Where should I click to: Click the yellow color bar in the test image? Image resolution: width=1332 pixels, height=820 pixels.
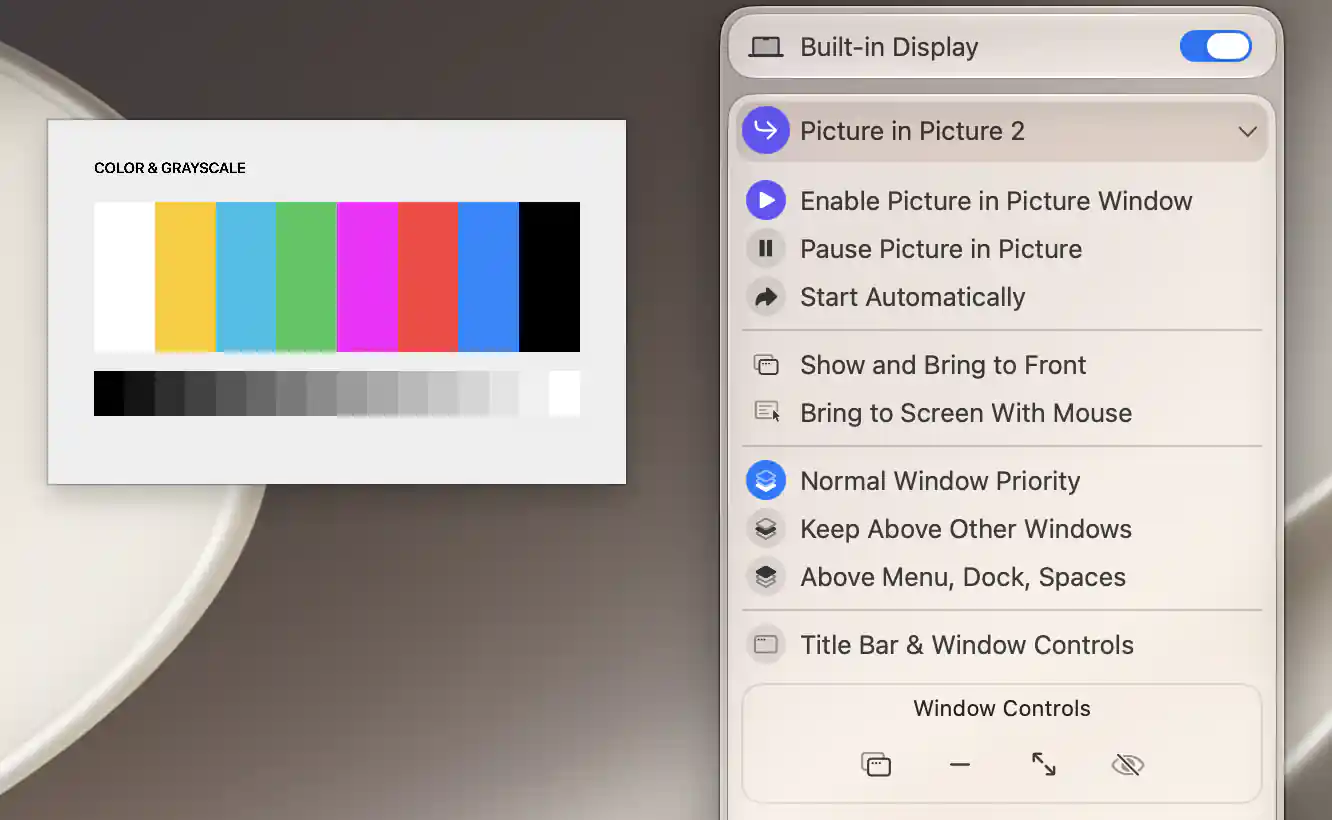tap(185, 277)
